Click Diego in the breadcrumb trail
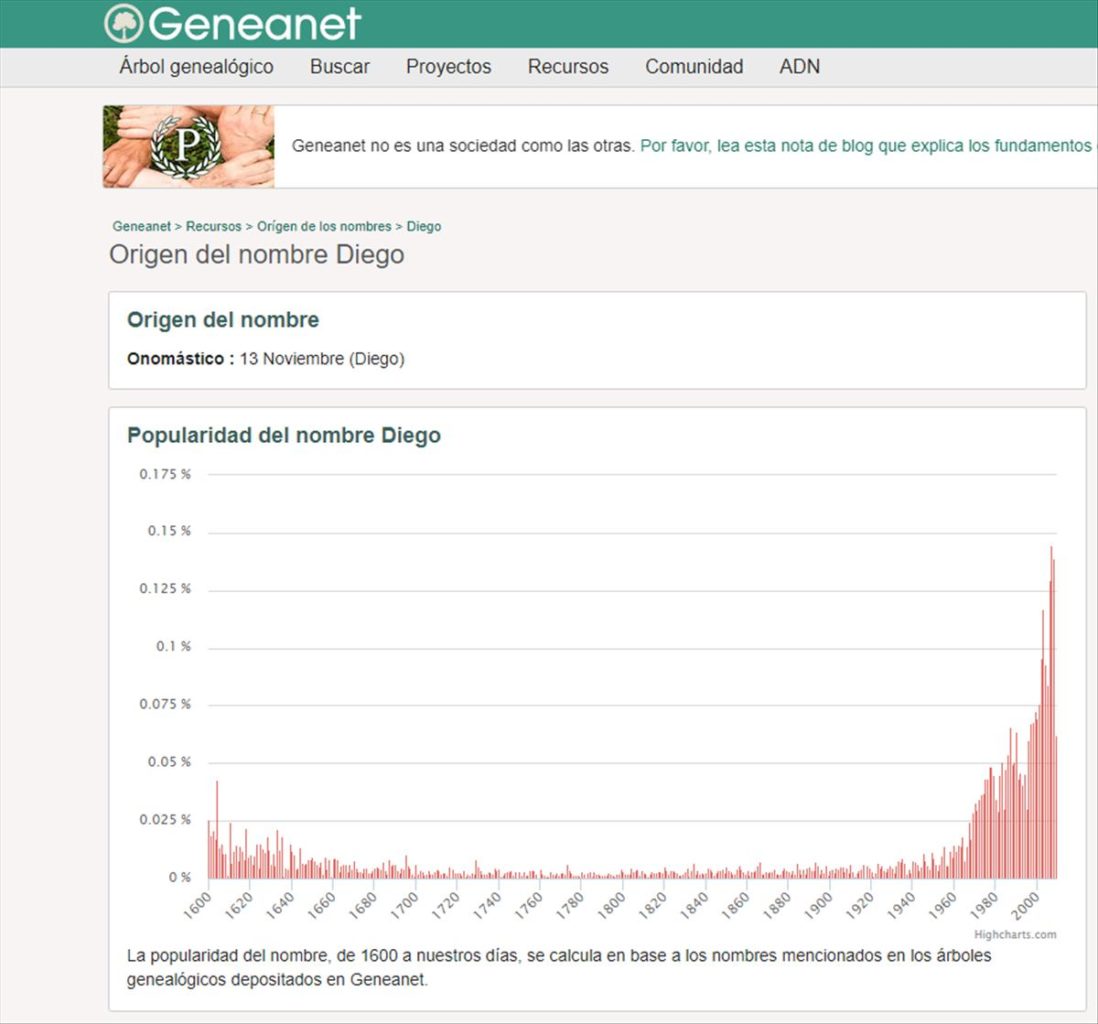This screenshot has height=1024, width=1098. point(424,227)
